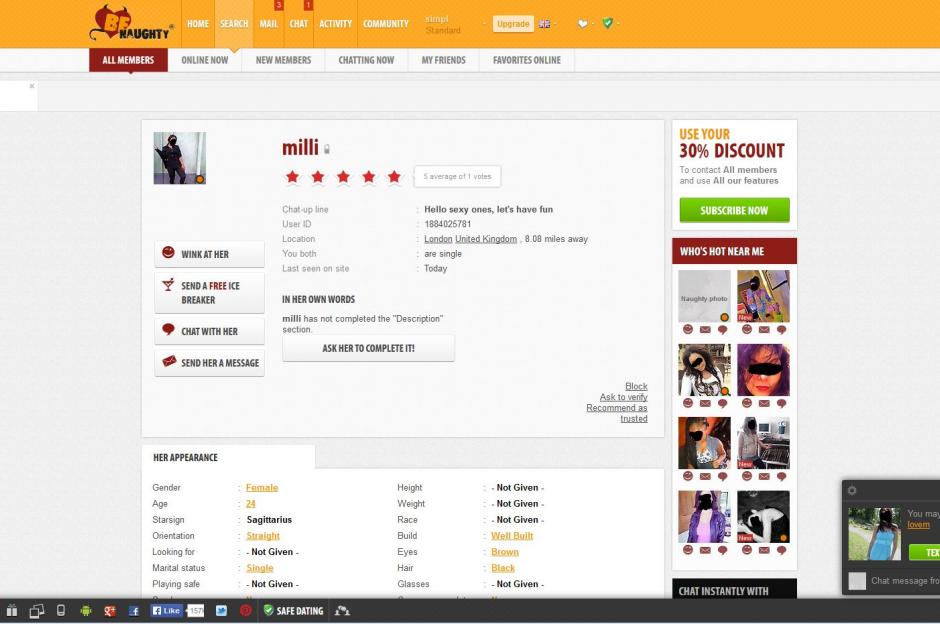This screenshot has height=624, width=940.
Task: Click the green shield icon in header
Action: pos(607,24)
